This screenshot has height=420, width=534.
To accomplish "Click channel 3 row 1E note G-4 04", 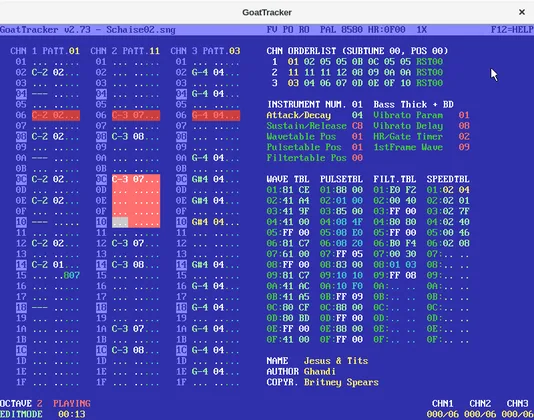I will coord(208,371).
